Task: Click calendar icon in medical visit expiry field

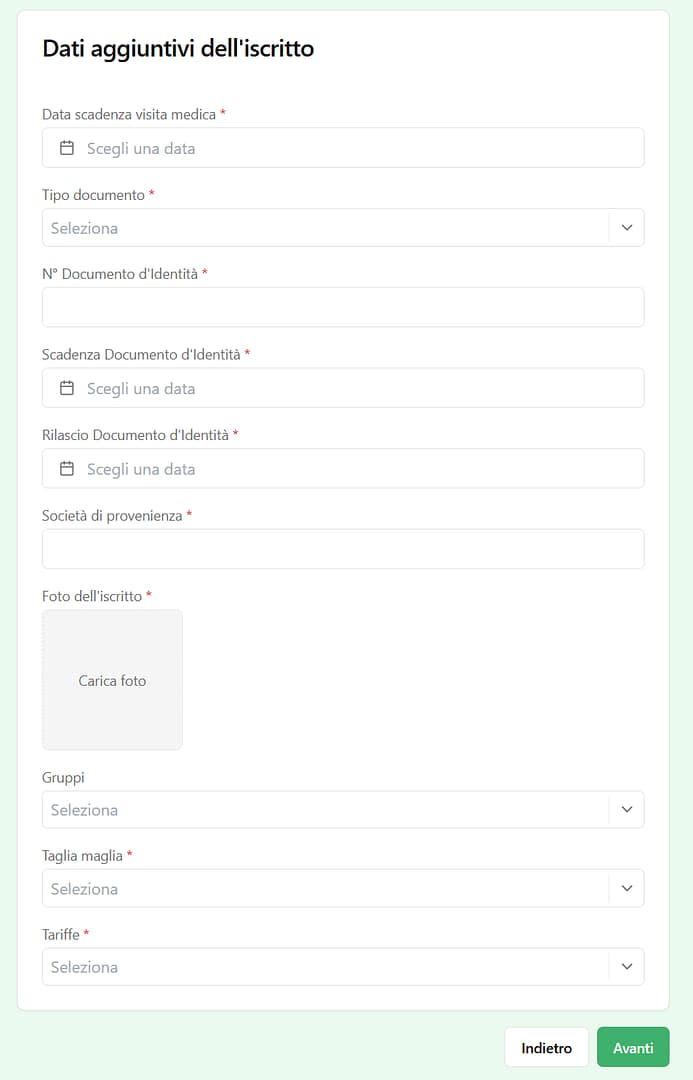Action: (67, 148)
